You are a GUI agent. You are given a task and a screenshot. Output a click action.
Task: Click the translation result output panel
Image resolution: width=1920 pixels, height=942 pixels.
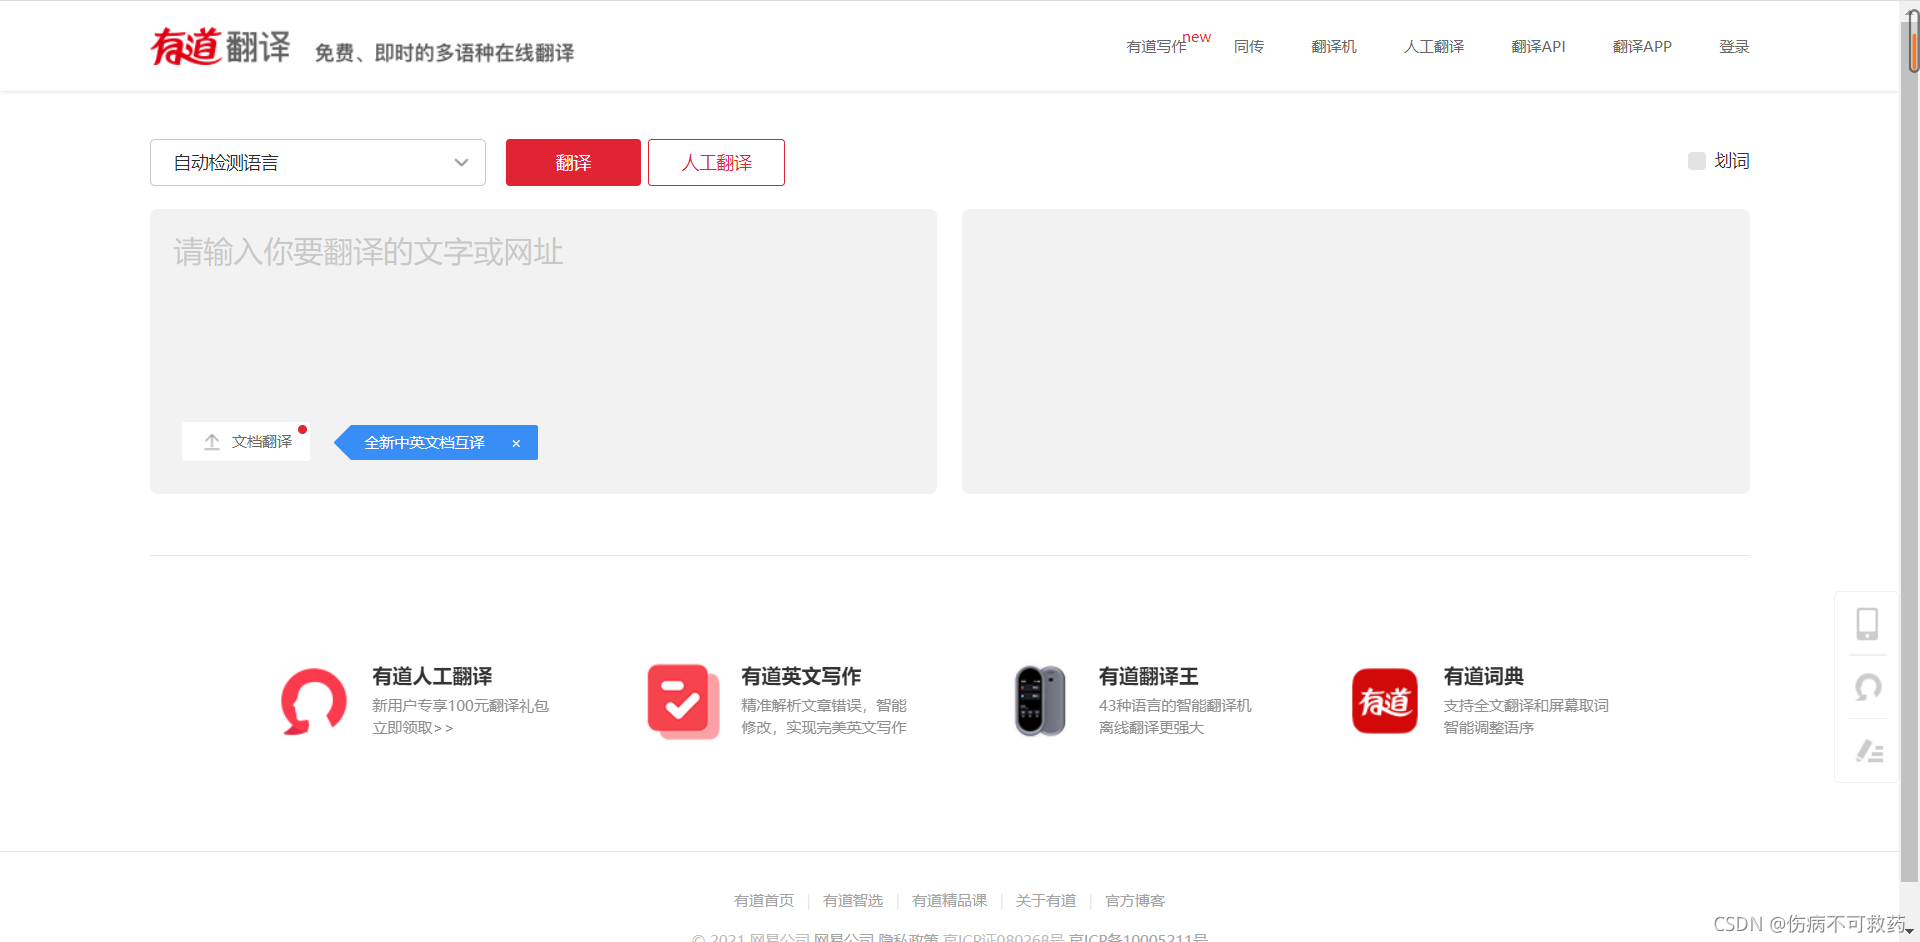point(1356,351)
